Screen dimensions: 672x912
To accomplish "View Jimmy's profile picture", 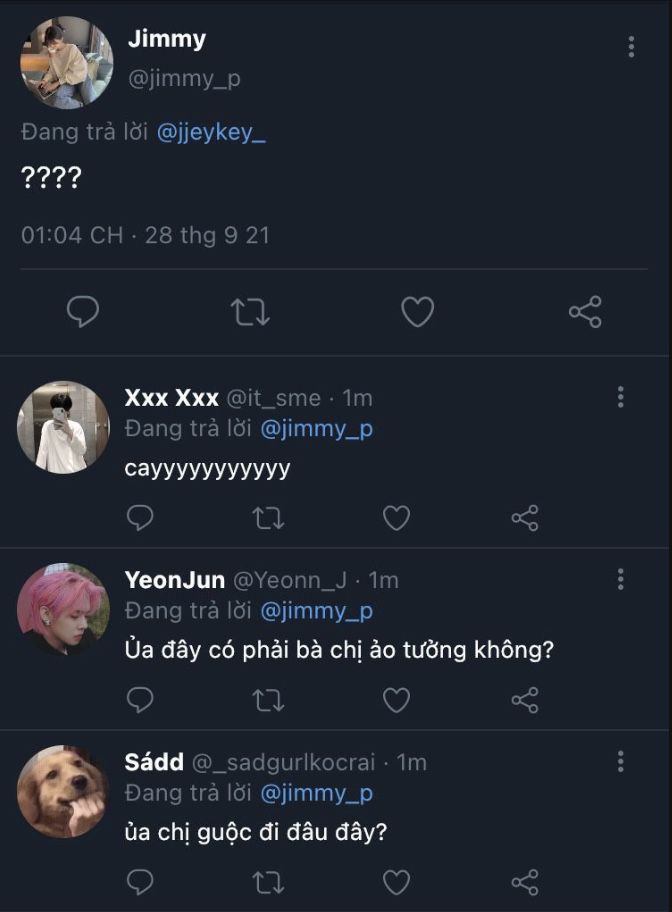I will click(66, 62).
